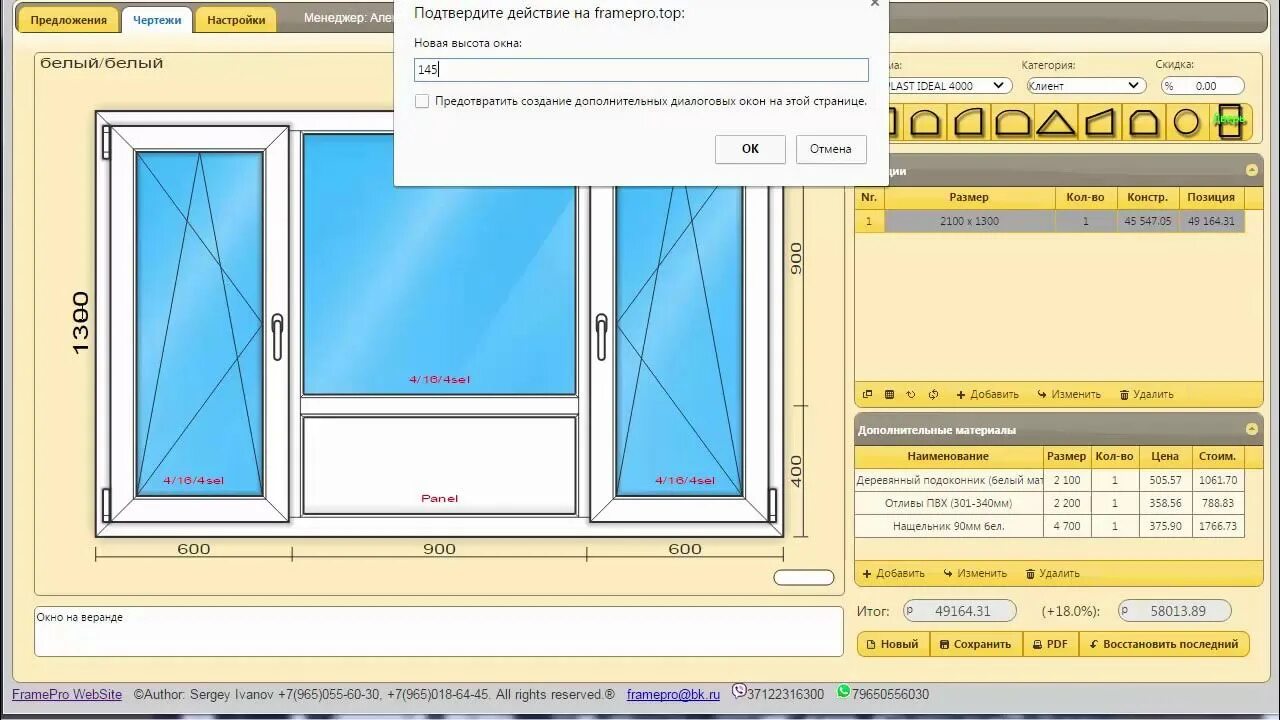This screenshot has width=1280, height=720.
Task: Click Восстановить последний button
Action: 1164,644
